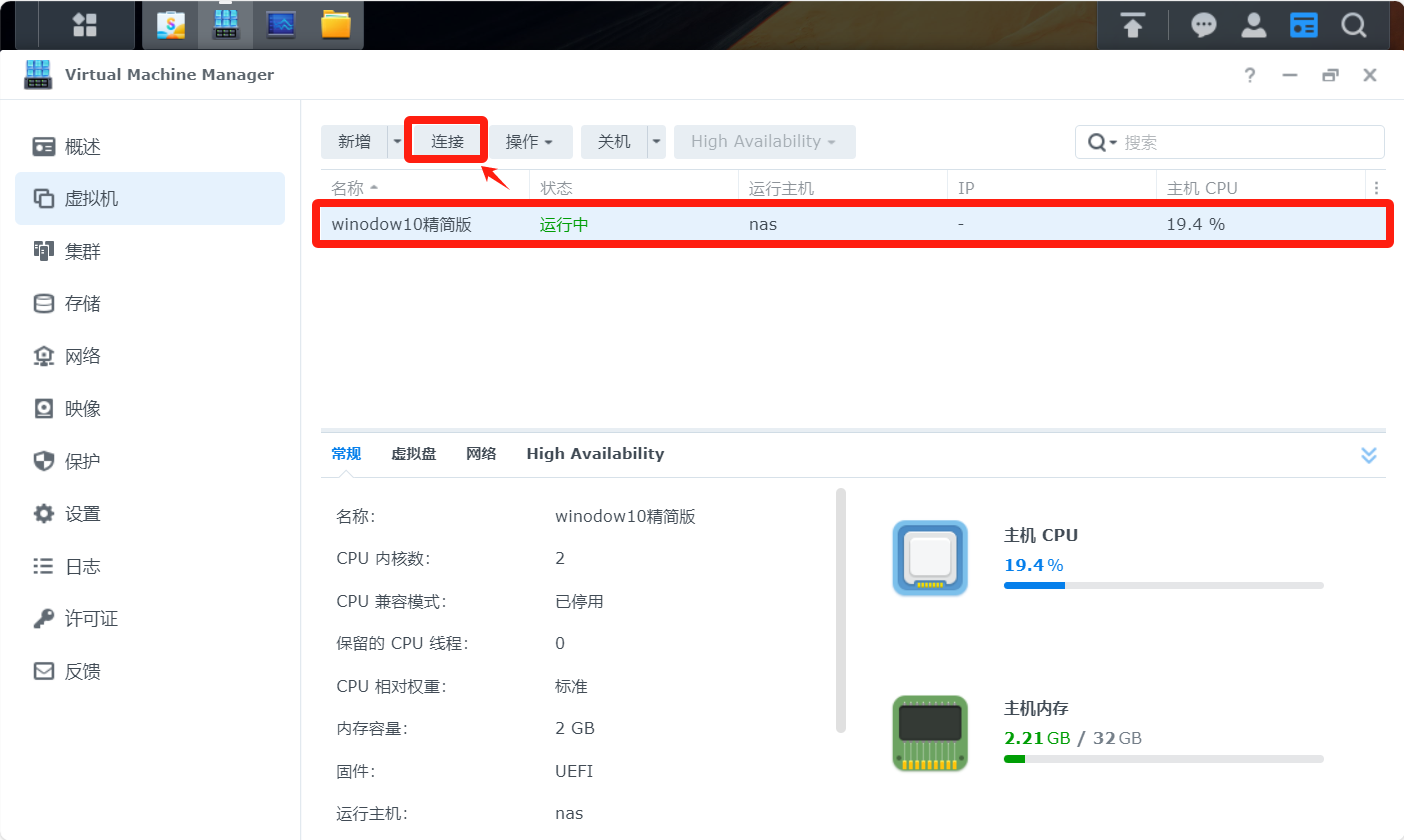Open the Synology main menu grid icon

(x=84, y=25)
